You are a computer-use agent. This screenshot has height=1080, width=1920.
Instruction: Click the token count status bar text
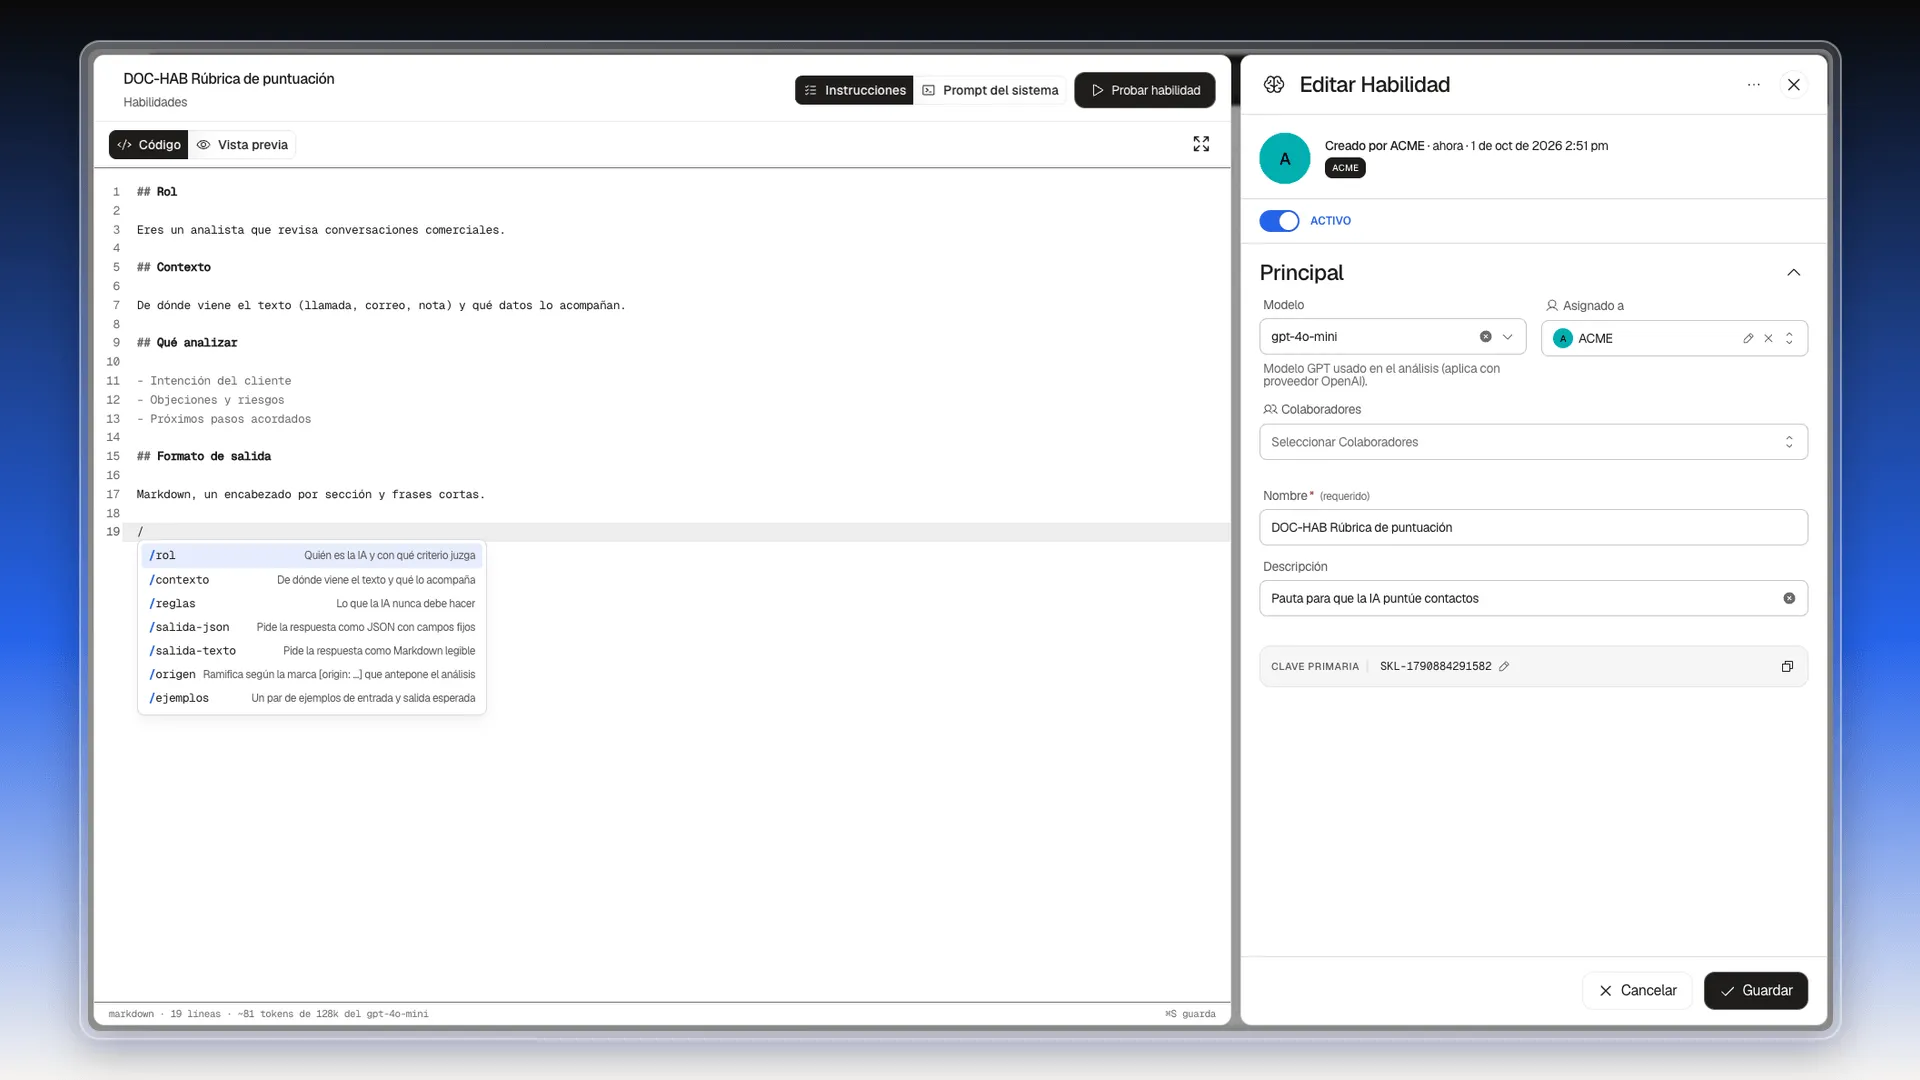pos(333,1014)
